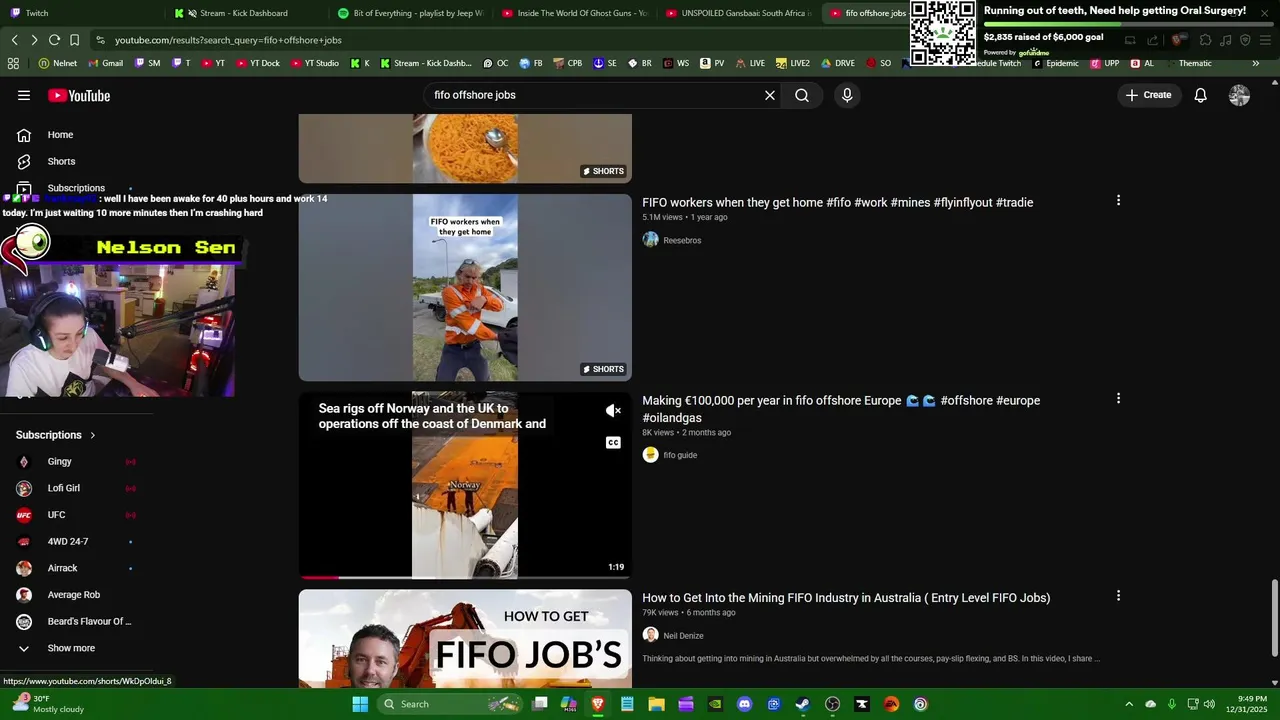Image resolution: width=1280 pixels, height=720 pixels.
Task: Reload the page
Action: click(54, 40)
